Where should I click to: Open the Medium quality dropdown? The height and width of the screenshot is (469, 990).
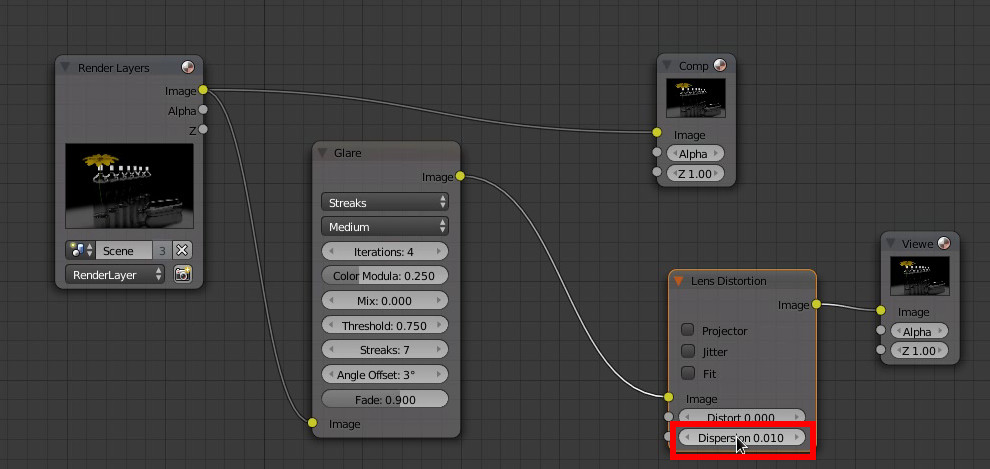(x=384, y=227)
